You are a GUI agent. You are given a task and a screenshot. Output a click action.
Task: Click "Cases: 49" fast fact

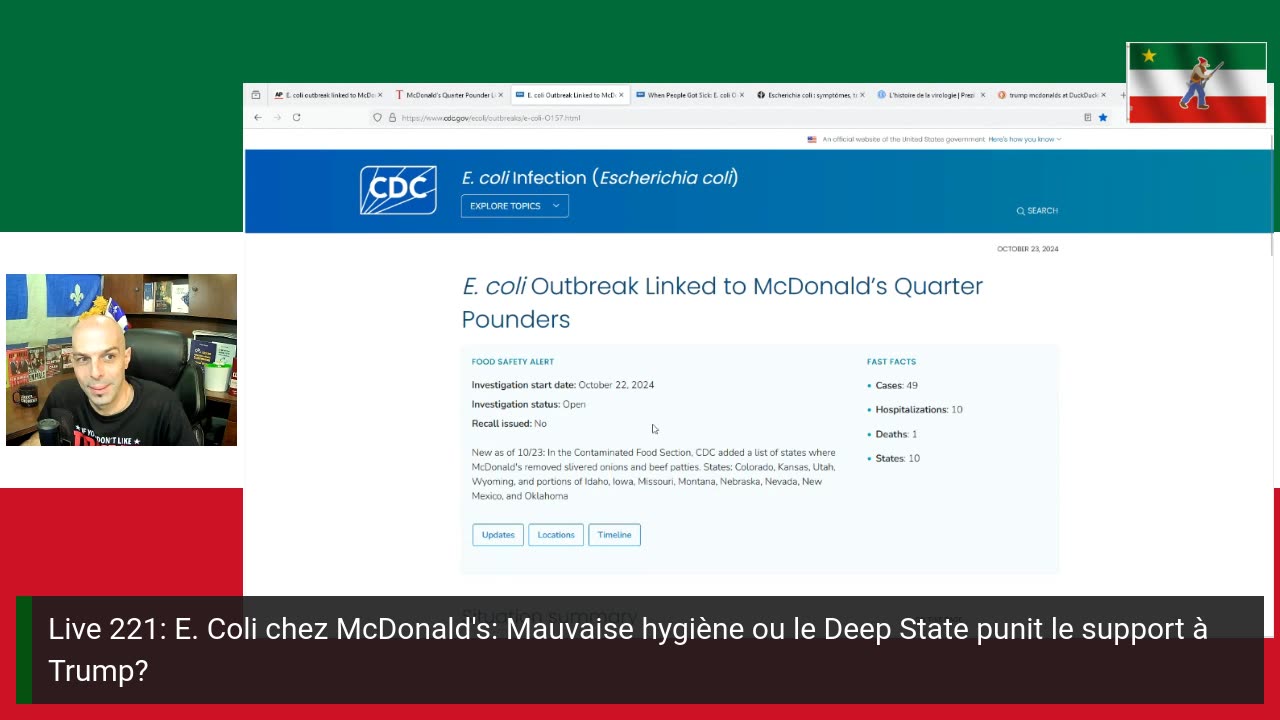(896, 385)
